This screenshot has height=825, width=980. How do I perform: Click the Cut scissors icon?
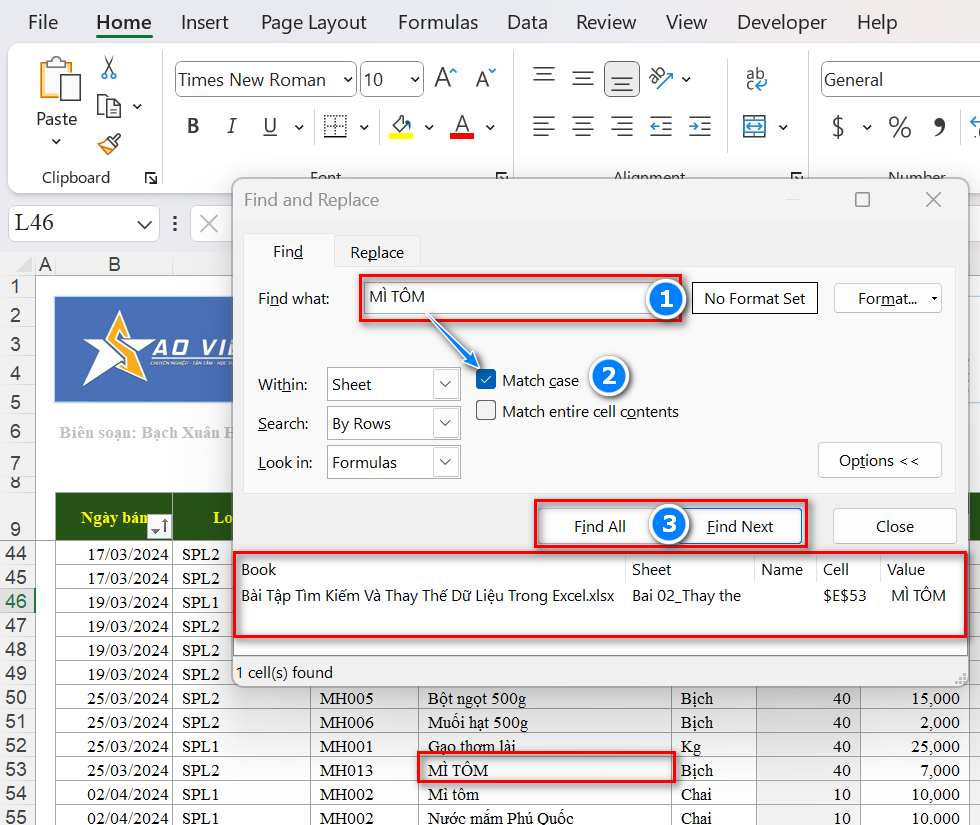[109, 68]
